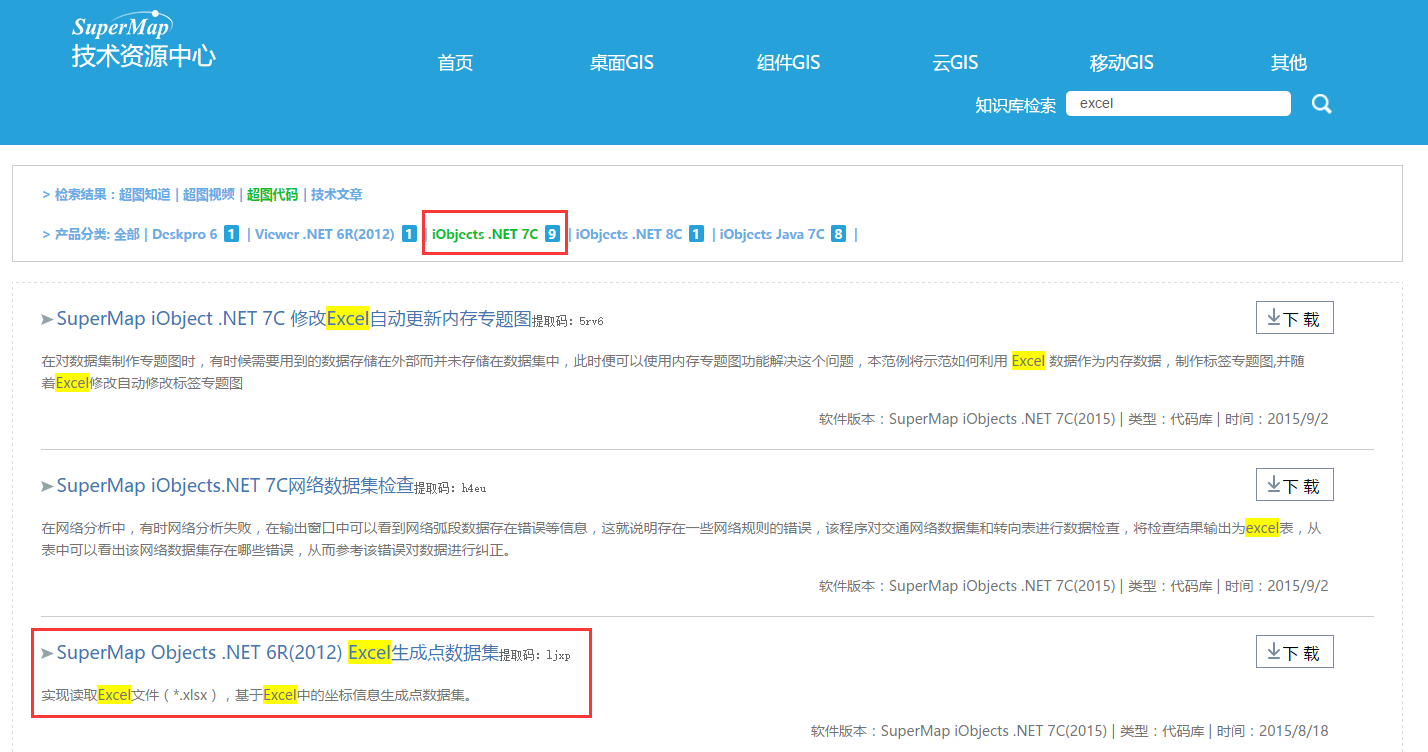Click the count badge 1 beside Deskpro 6
The width and height of the screenshot is (1428, 752).
pyautogui.click(x=231, y=234)
